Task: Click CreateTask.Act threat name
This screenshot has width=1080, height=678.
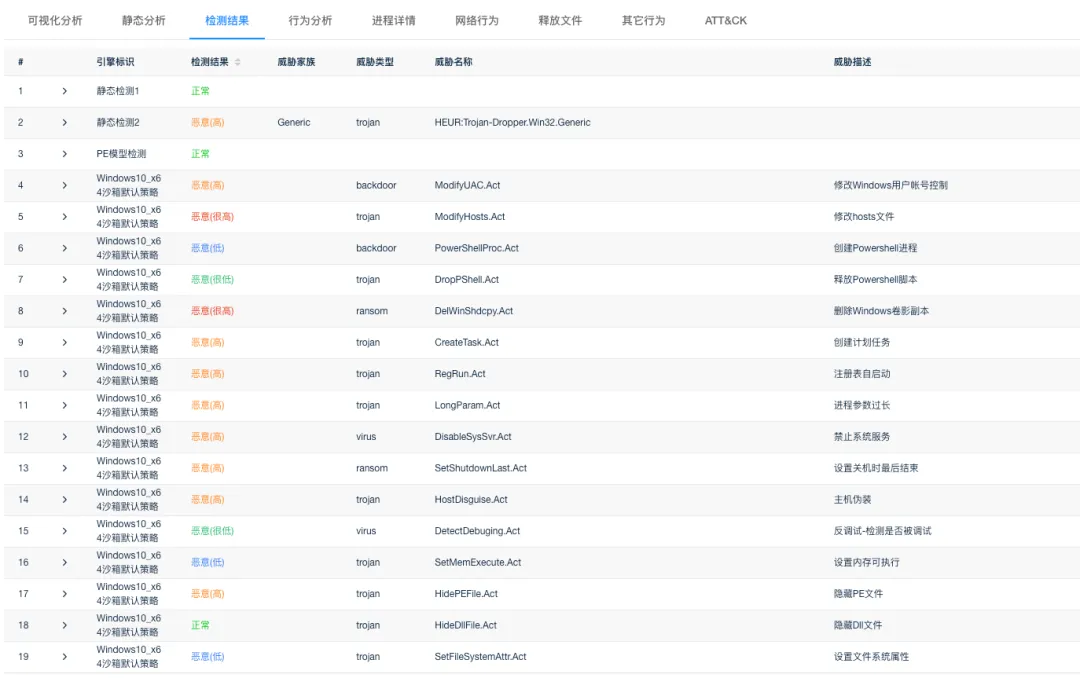Action: pos(467,342)
